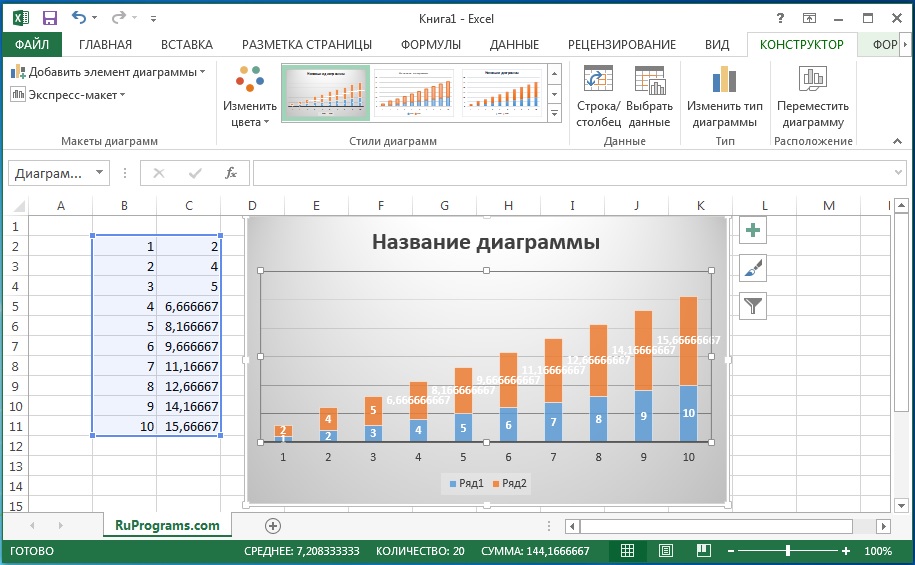Add a new sheet

[x=273, y=526]
